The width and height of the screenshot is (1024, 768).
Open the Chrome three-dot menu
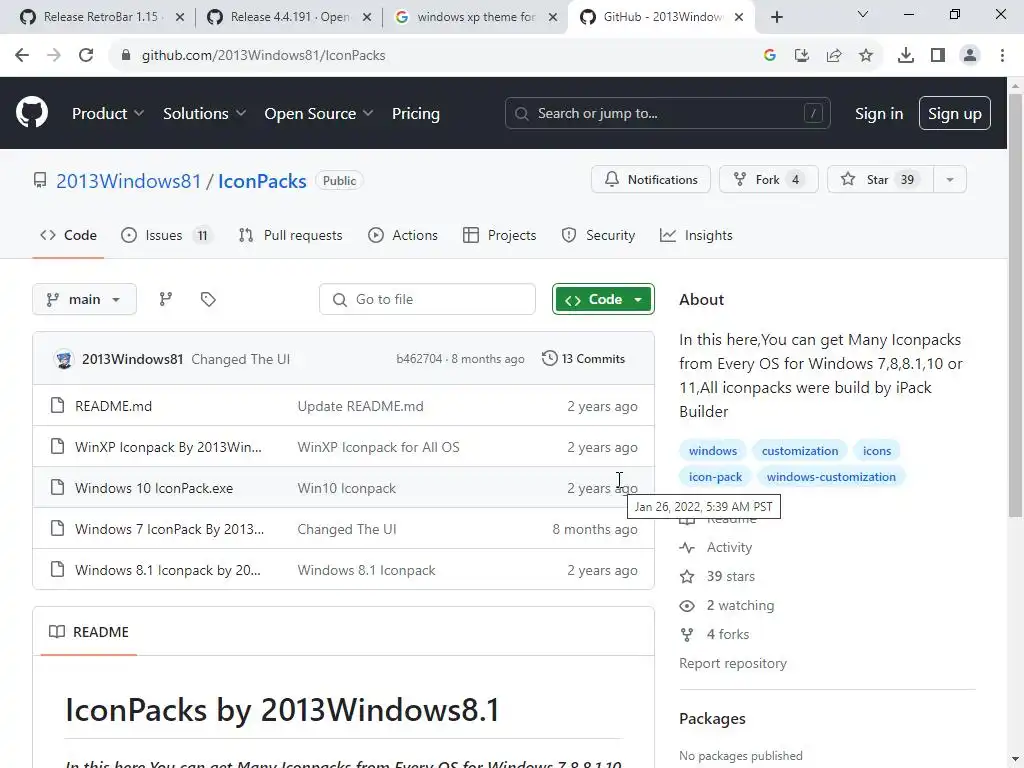1002,56
